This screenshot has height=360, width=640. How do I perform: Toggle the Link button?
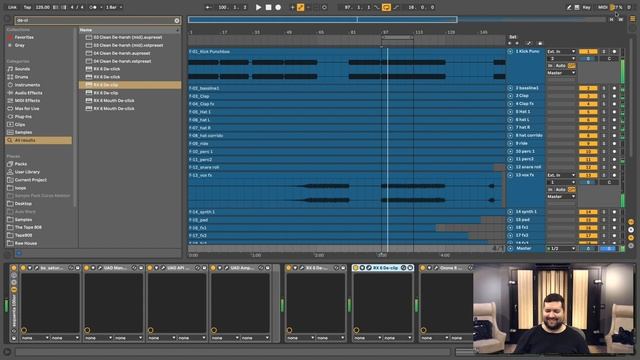click(12, 7)
